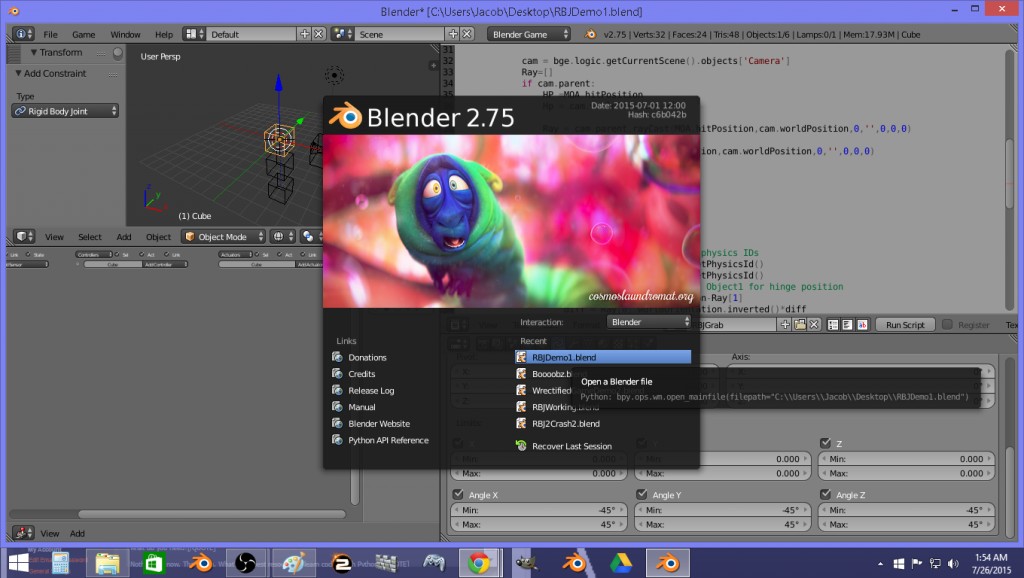Disable the Z axis limit checkbox
Image resolution: width=1024 pixels, height=578 pixels.
click(x=825, y=442)
